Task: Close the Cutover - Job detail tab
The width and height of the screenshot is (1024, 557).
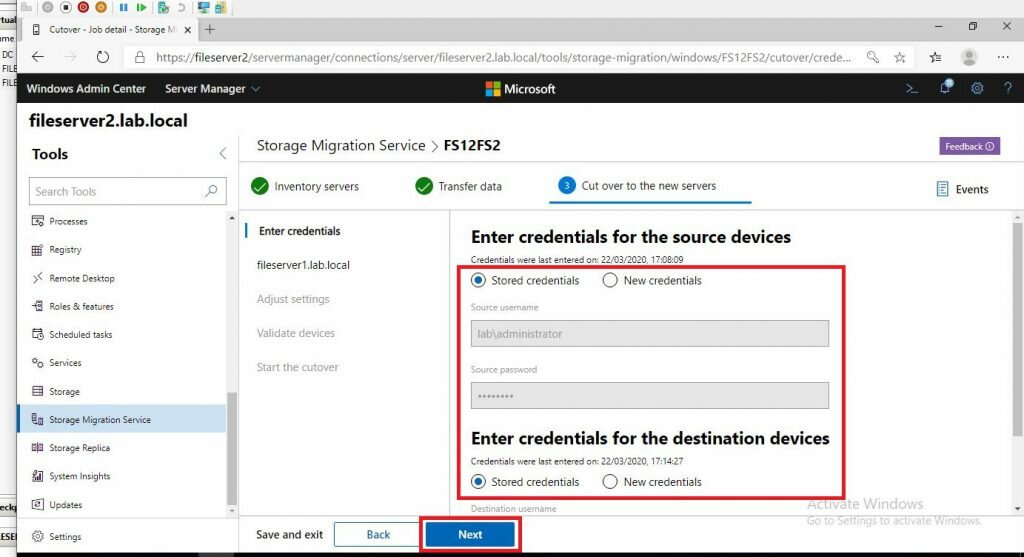Action: (187, 29)
